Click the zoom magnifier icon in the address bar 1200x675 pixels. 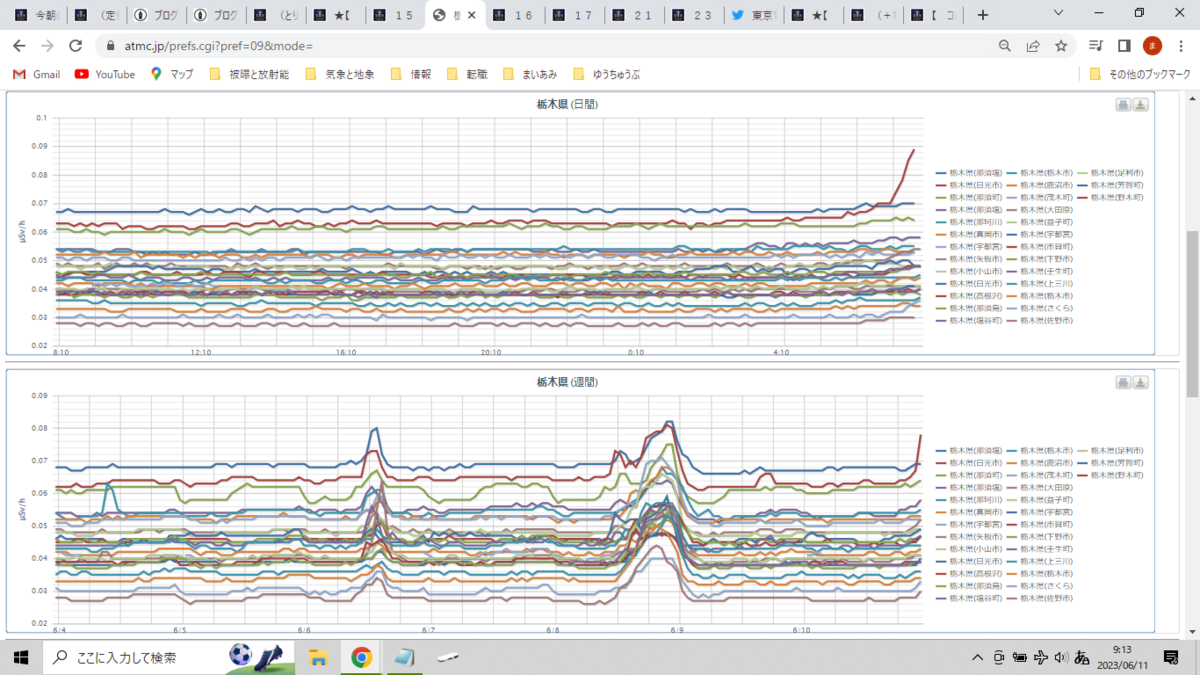(x=1005, y=46)
